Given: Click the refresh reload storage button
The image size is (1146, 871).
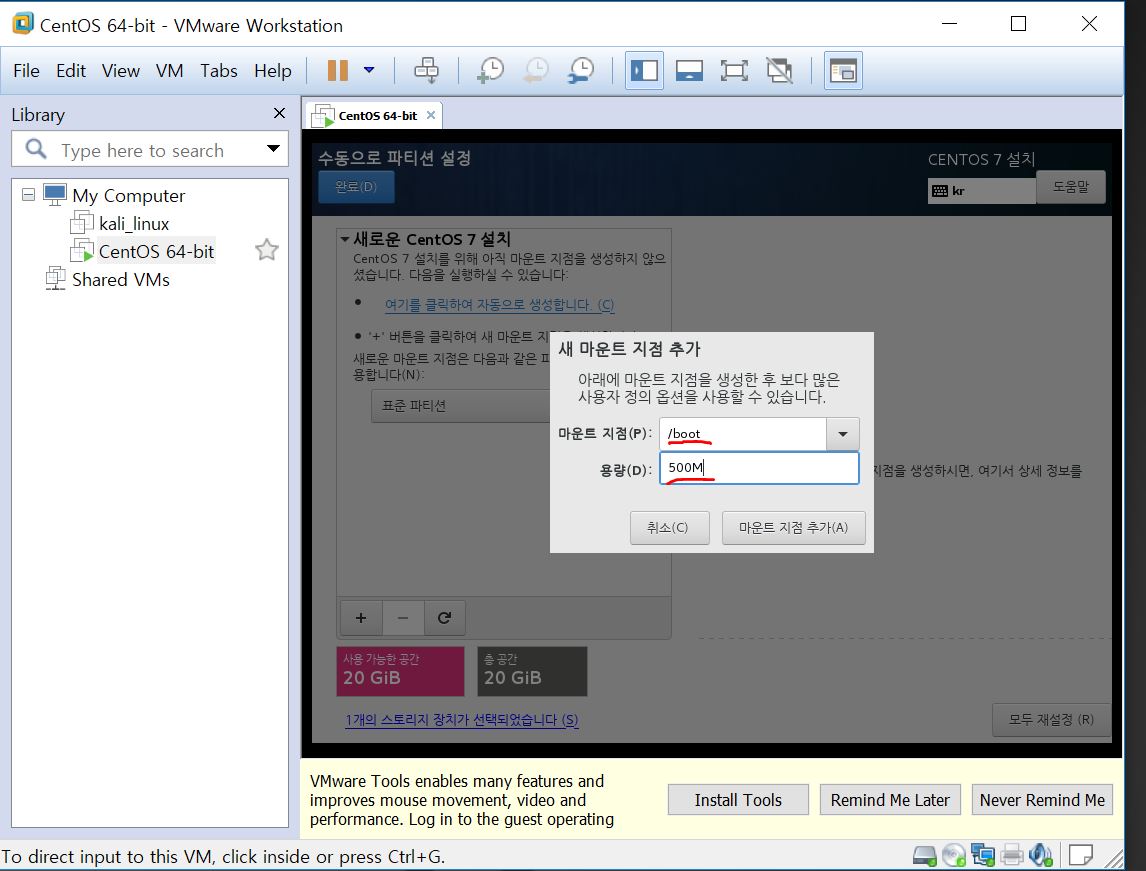Looking at the screenshot, I should tap(444, 617).
